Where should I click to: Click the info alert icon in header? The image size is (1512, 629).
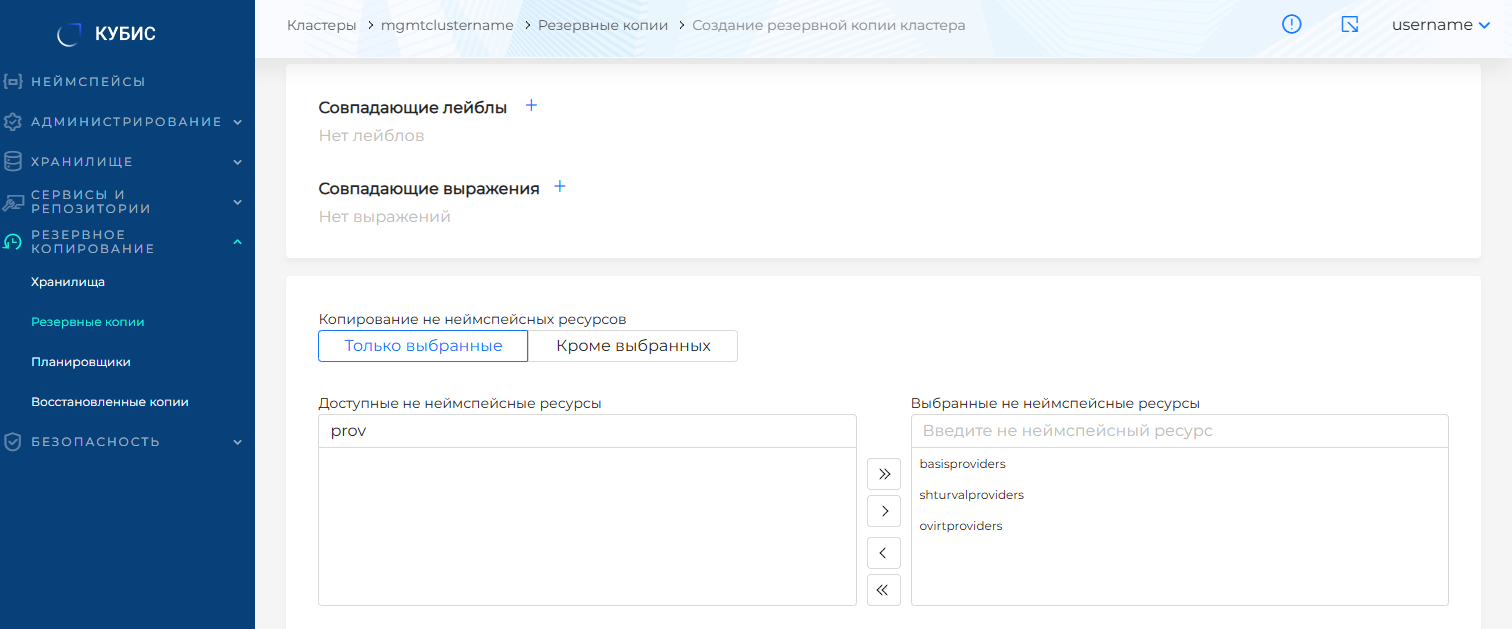coord(1291,25)
